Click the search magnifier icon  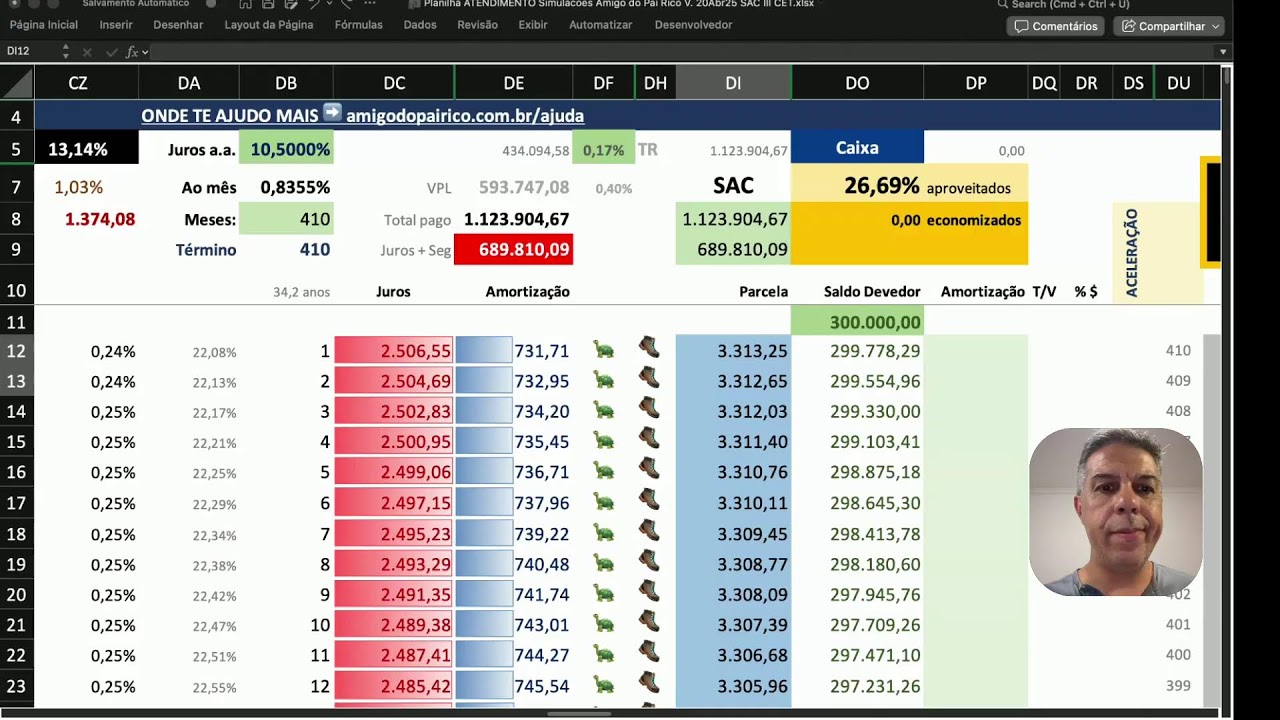coord(1003,4)
